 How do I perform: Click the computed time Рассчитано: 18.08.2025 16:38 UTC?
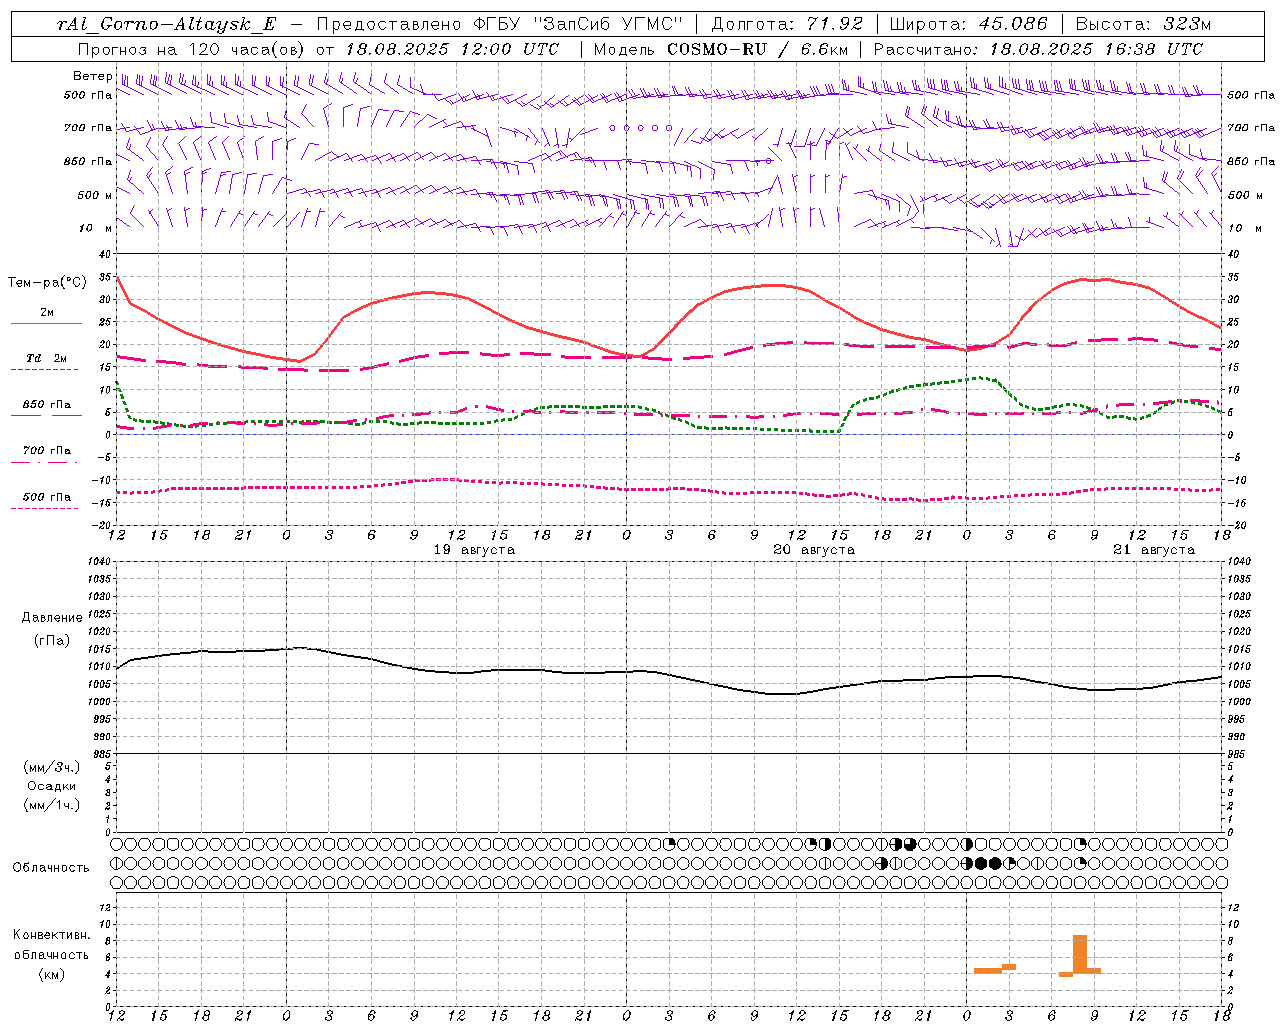tap(1038, 49)
